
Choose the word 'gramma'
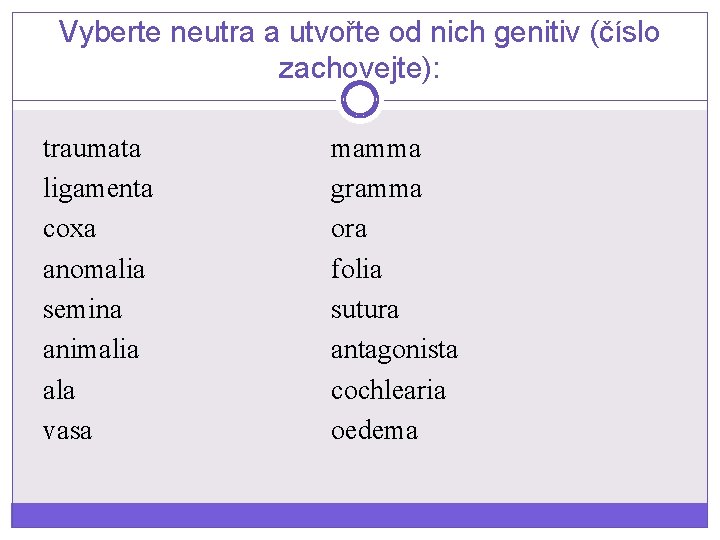pos(376,189)
